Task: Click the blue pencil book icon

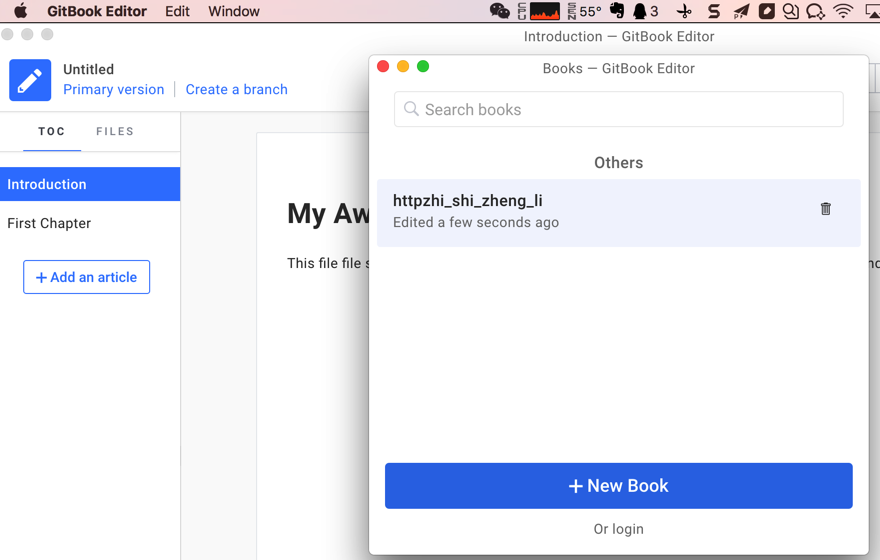Action: (30, 80)
